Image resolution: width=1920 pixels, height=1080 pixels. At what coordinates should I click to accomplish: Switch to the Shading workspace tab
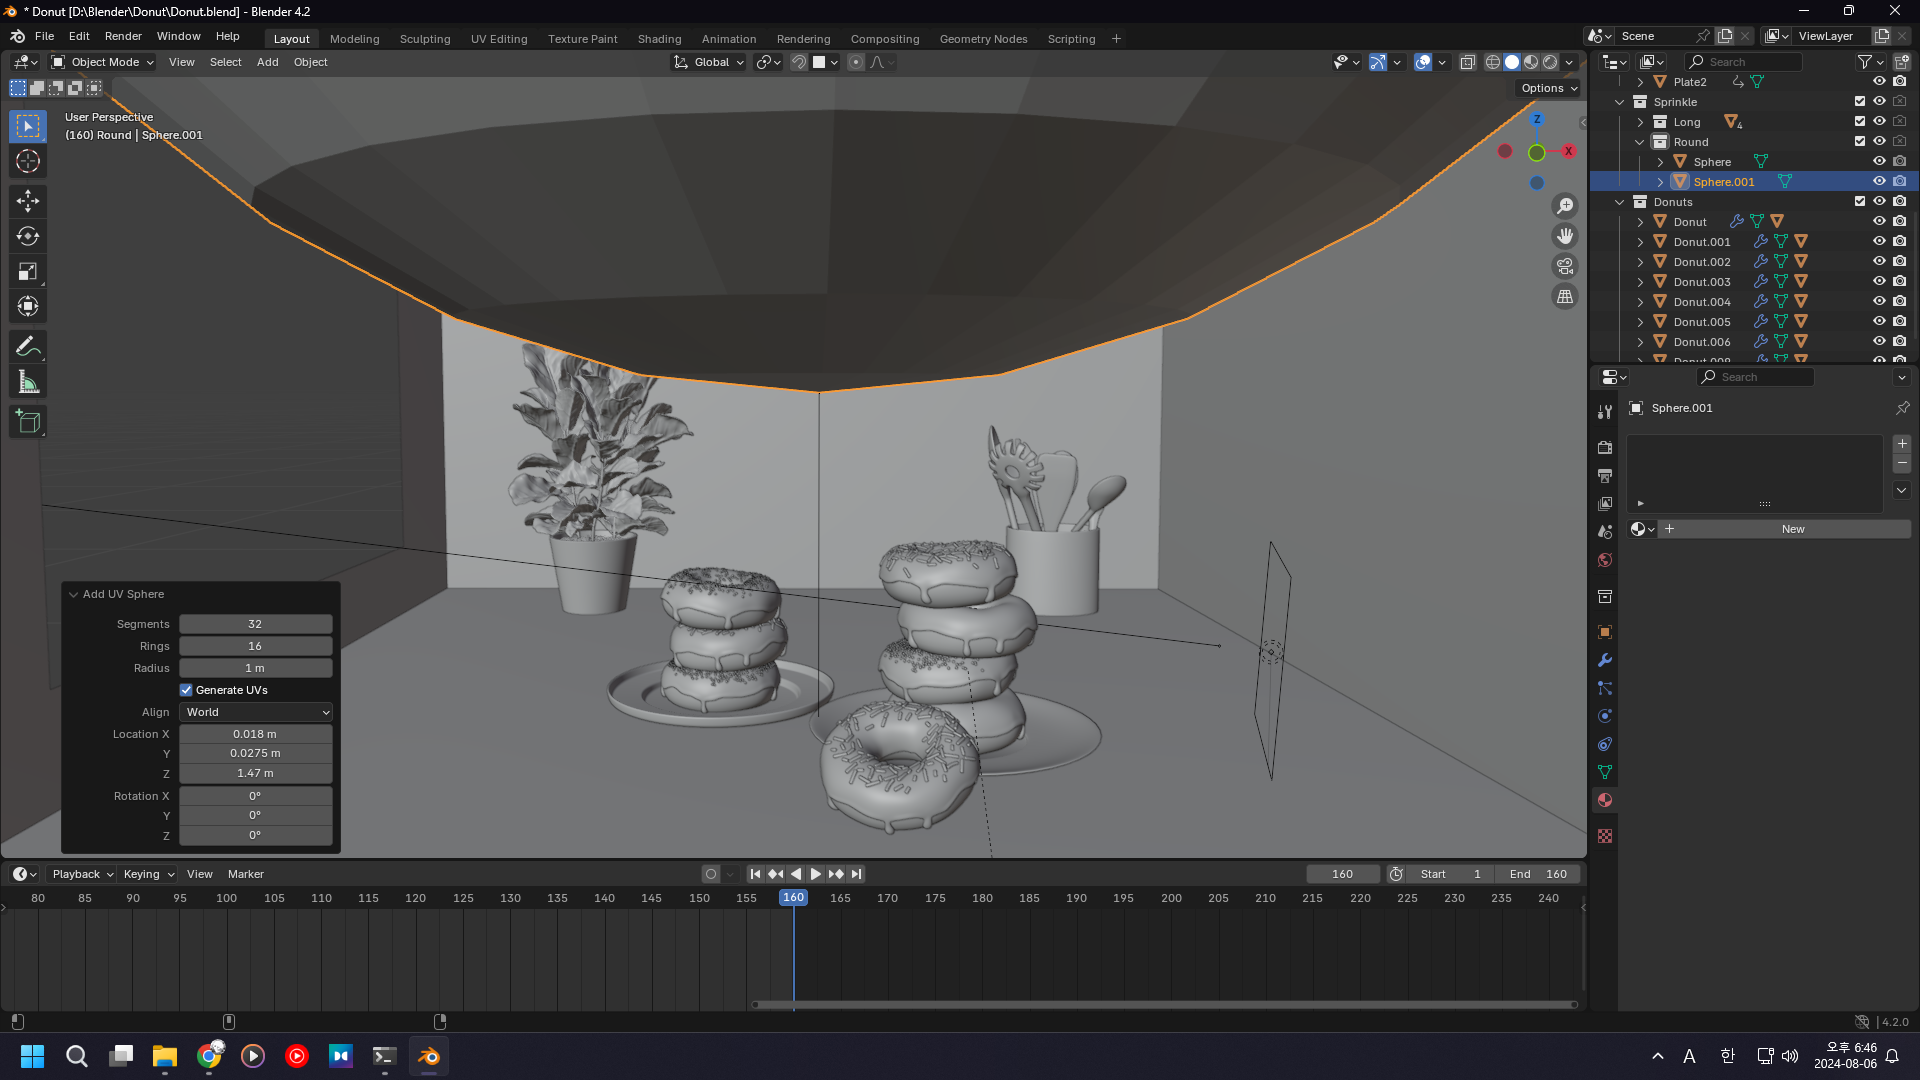click(659, 39)
